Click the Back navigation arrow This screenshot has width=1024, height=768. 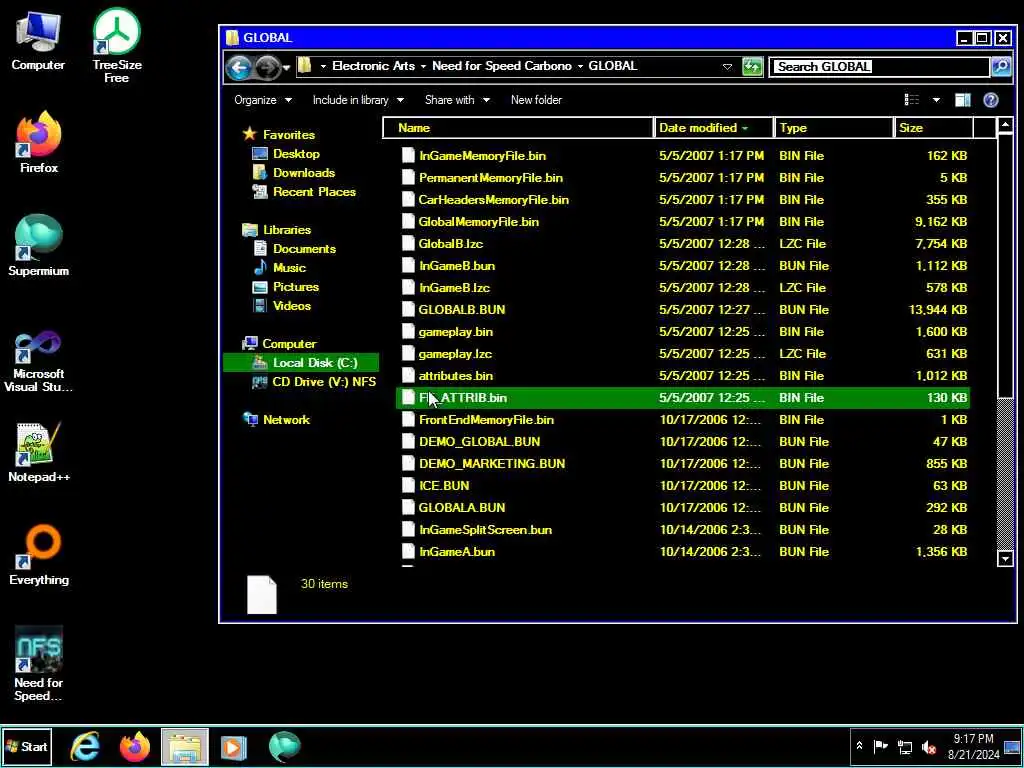[x=239, y=67]
